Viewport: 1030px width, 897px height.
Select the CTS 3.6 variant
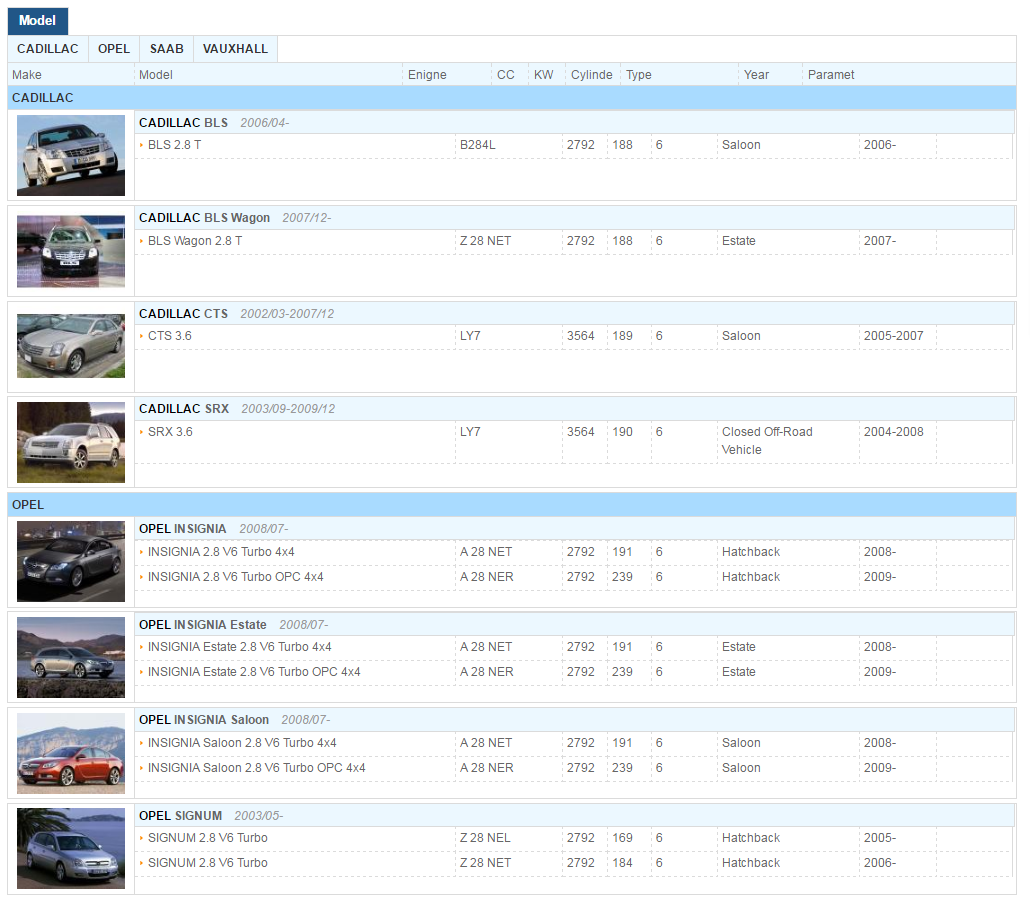pos(169,336)
